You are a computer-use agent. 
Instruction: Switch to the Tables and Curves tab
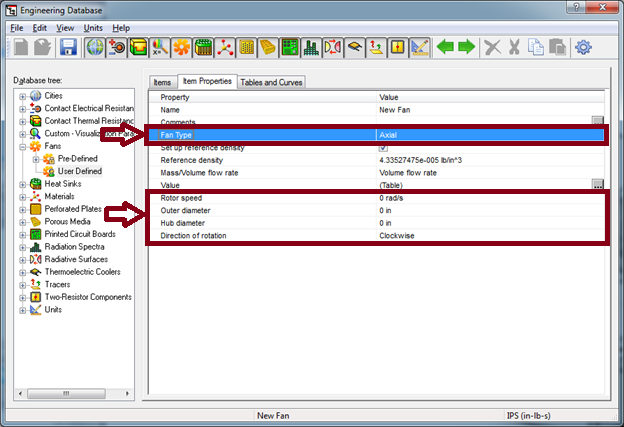271,82
